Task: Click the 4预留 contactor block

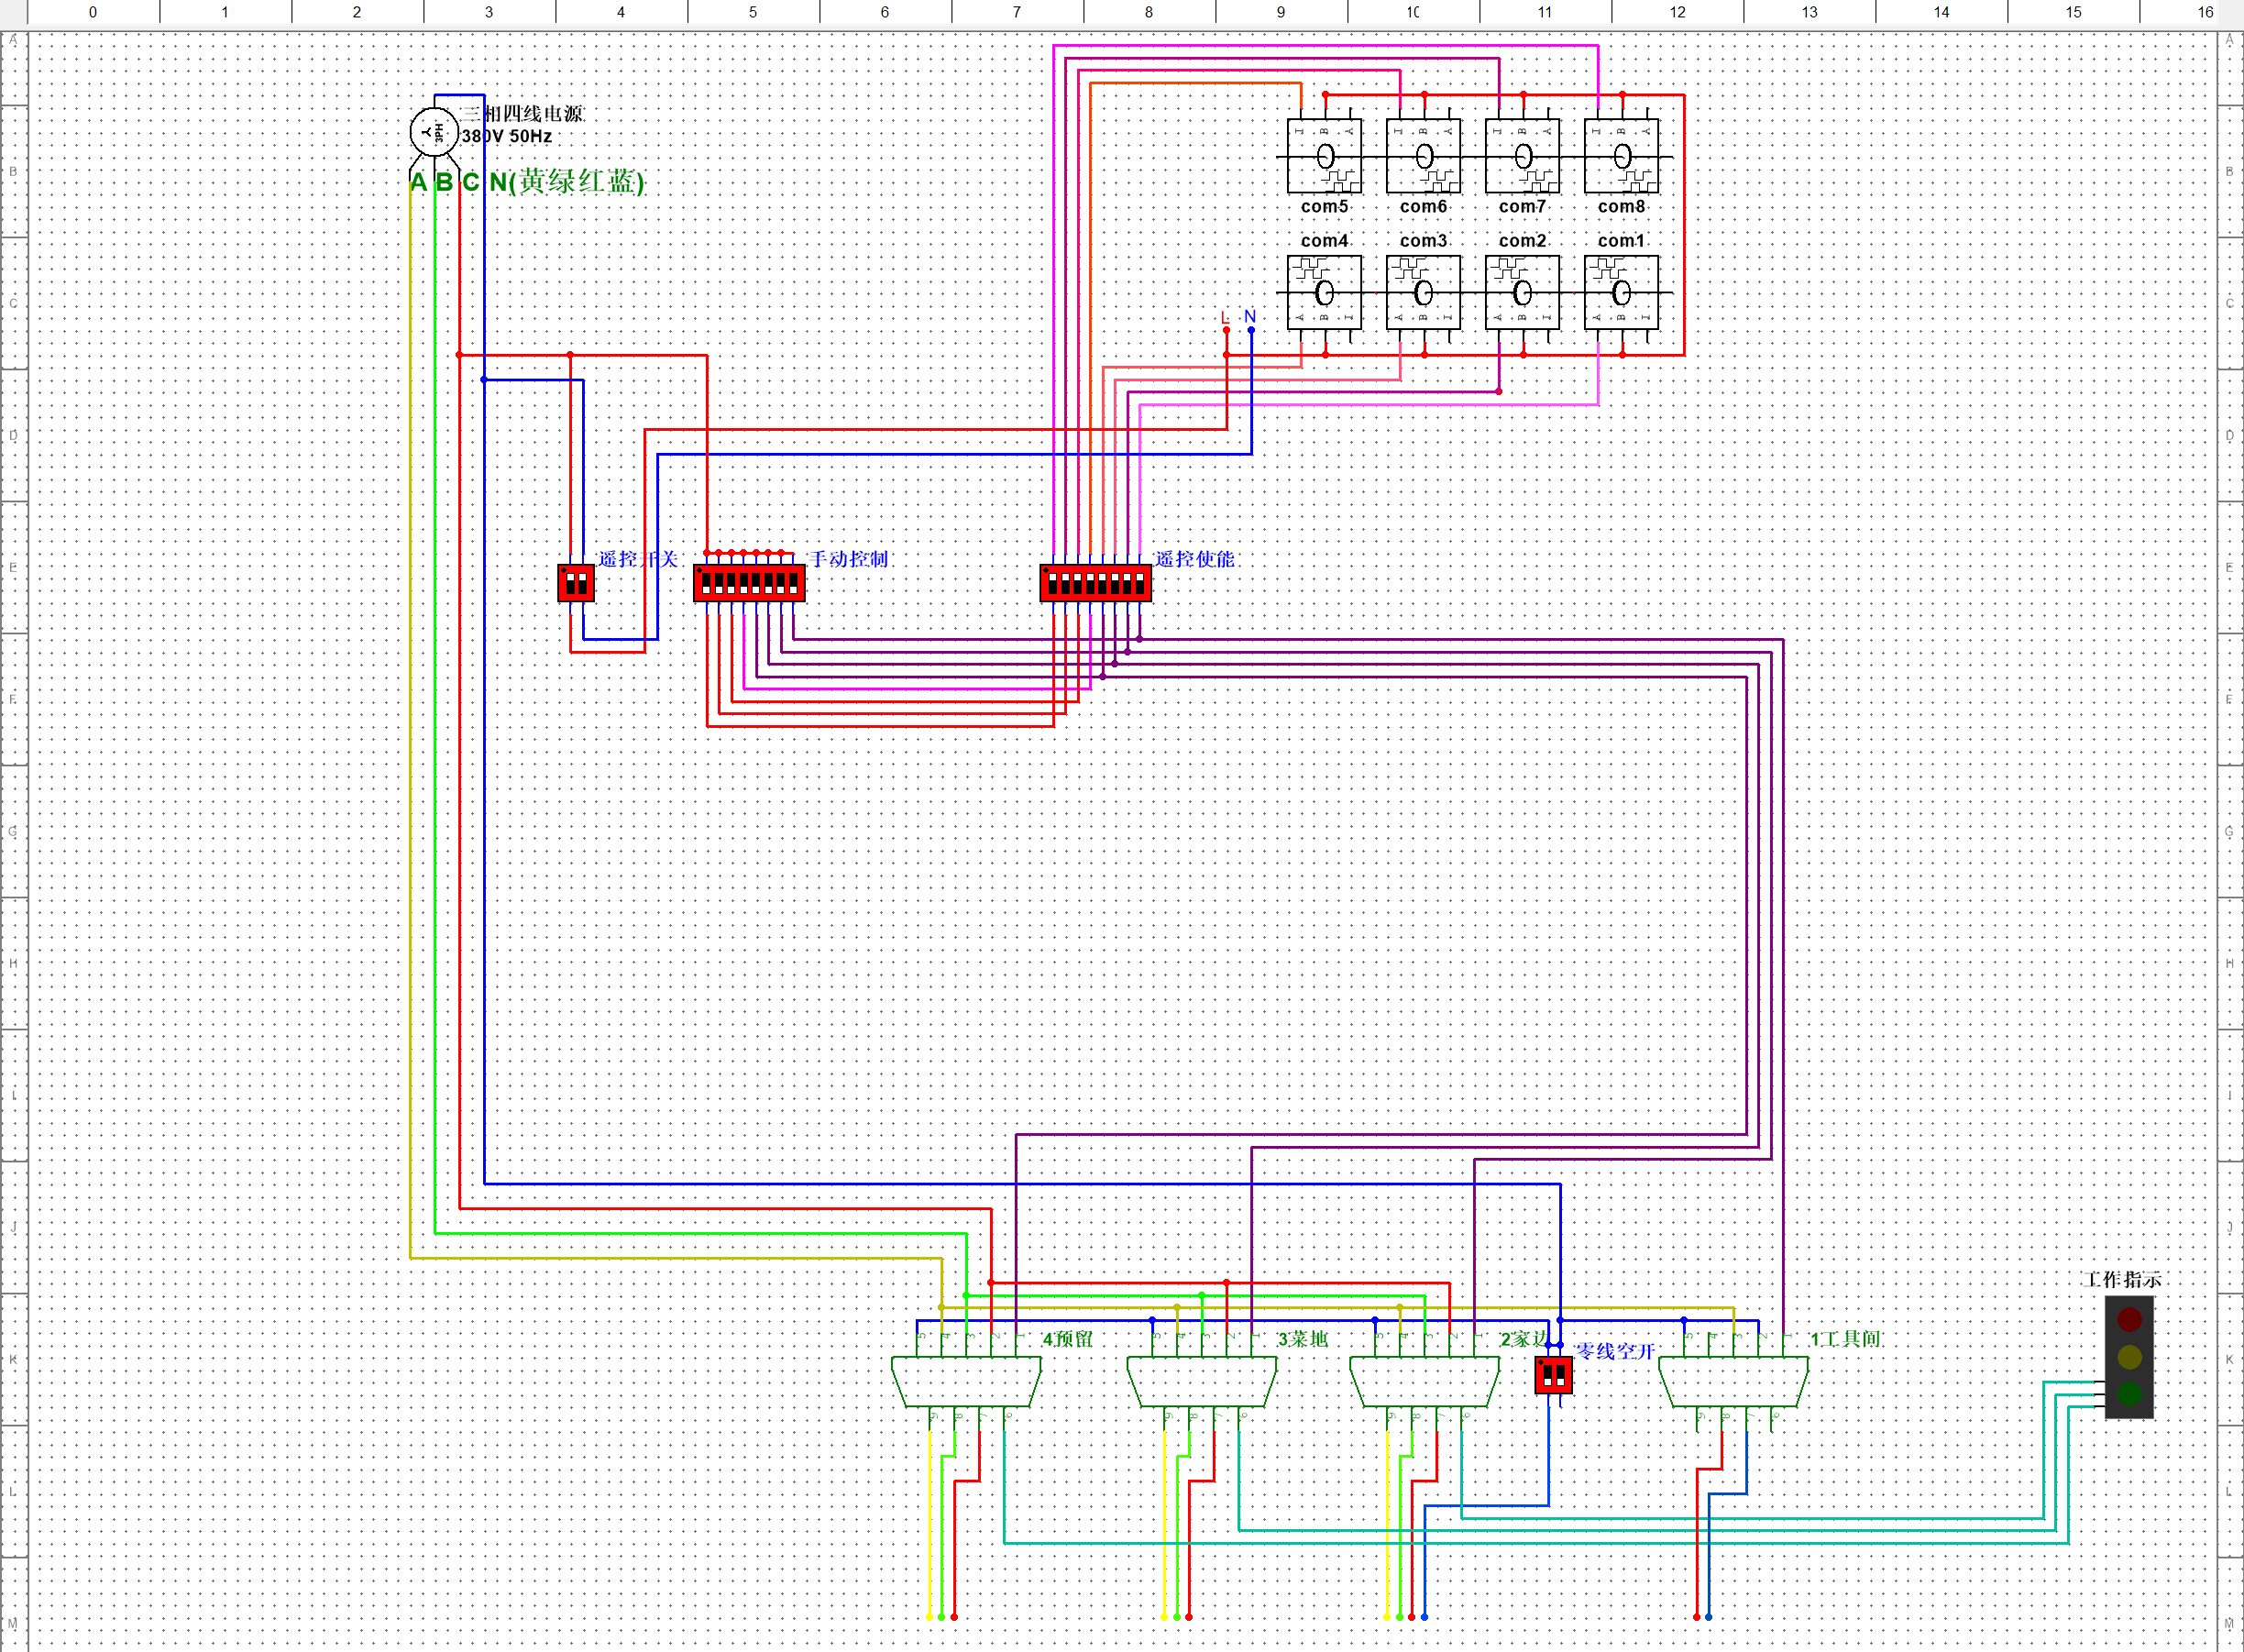Action: 966,1381
